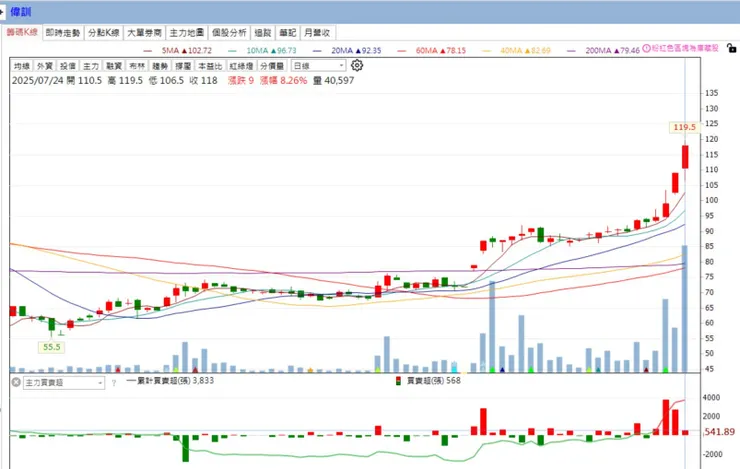This screenshot has width=740, height=469.
Task: Toggle the 均線 overlay button
Action: pos(22,66)
